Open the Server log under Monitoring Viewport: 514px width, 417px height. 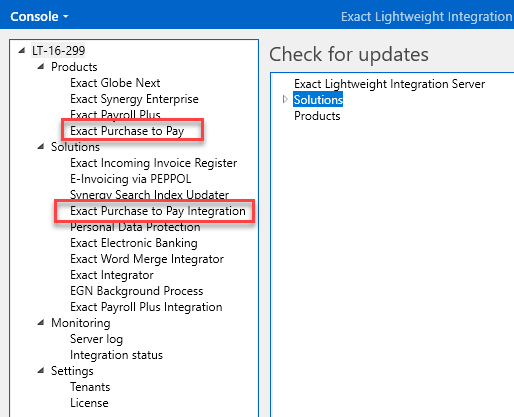coord(96,339)
